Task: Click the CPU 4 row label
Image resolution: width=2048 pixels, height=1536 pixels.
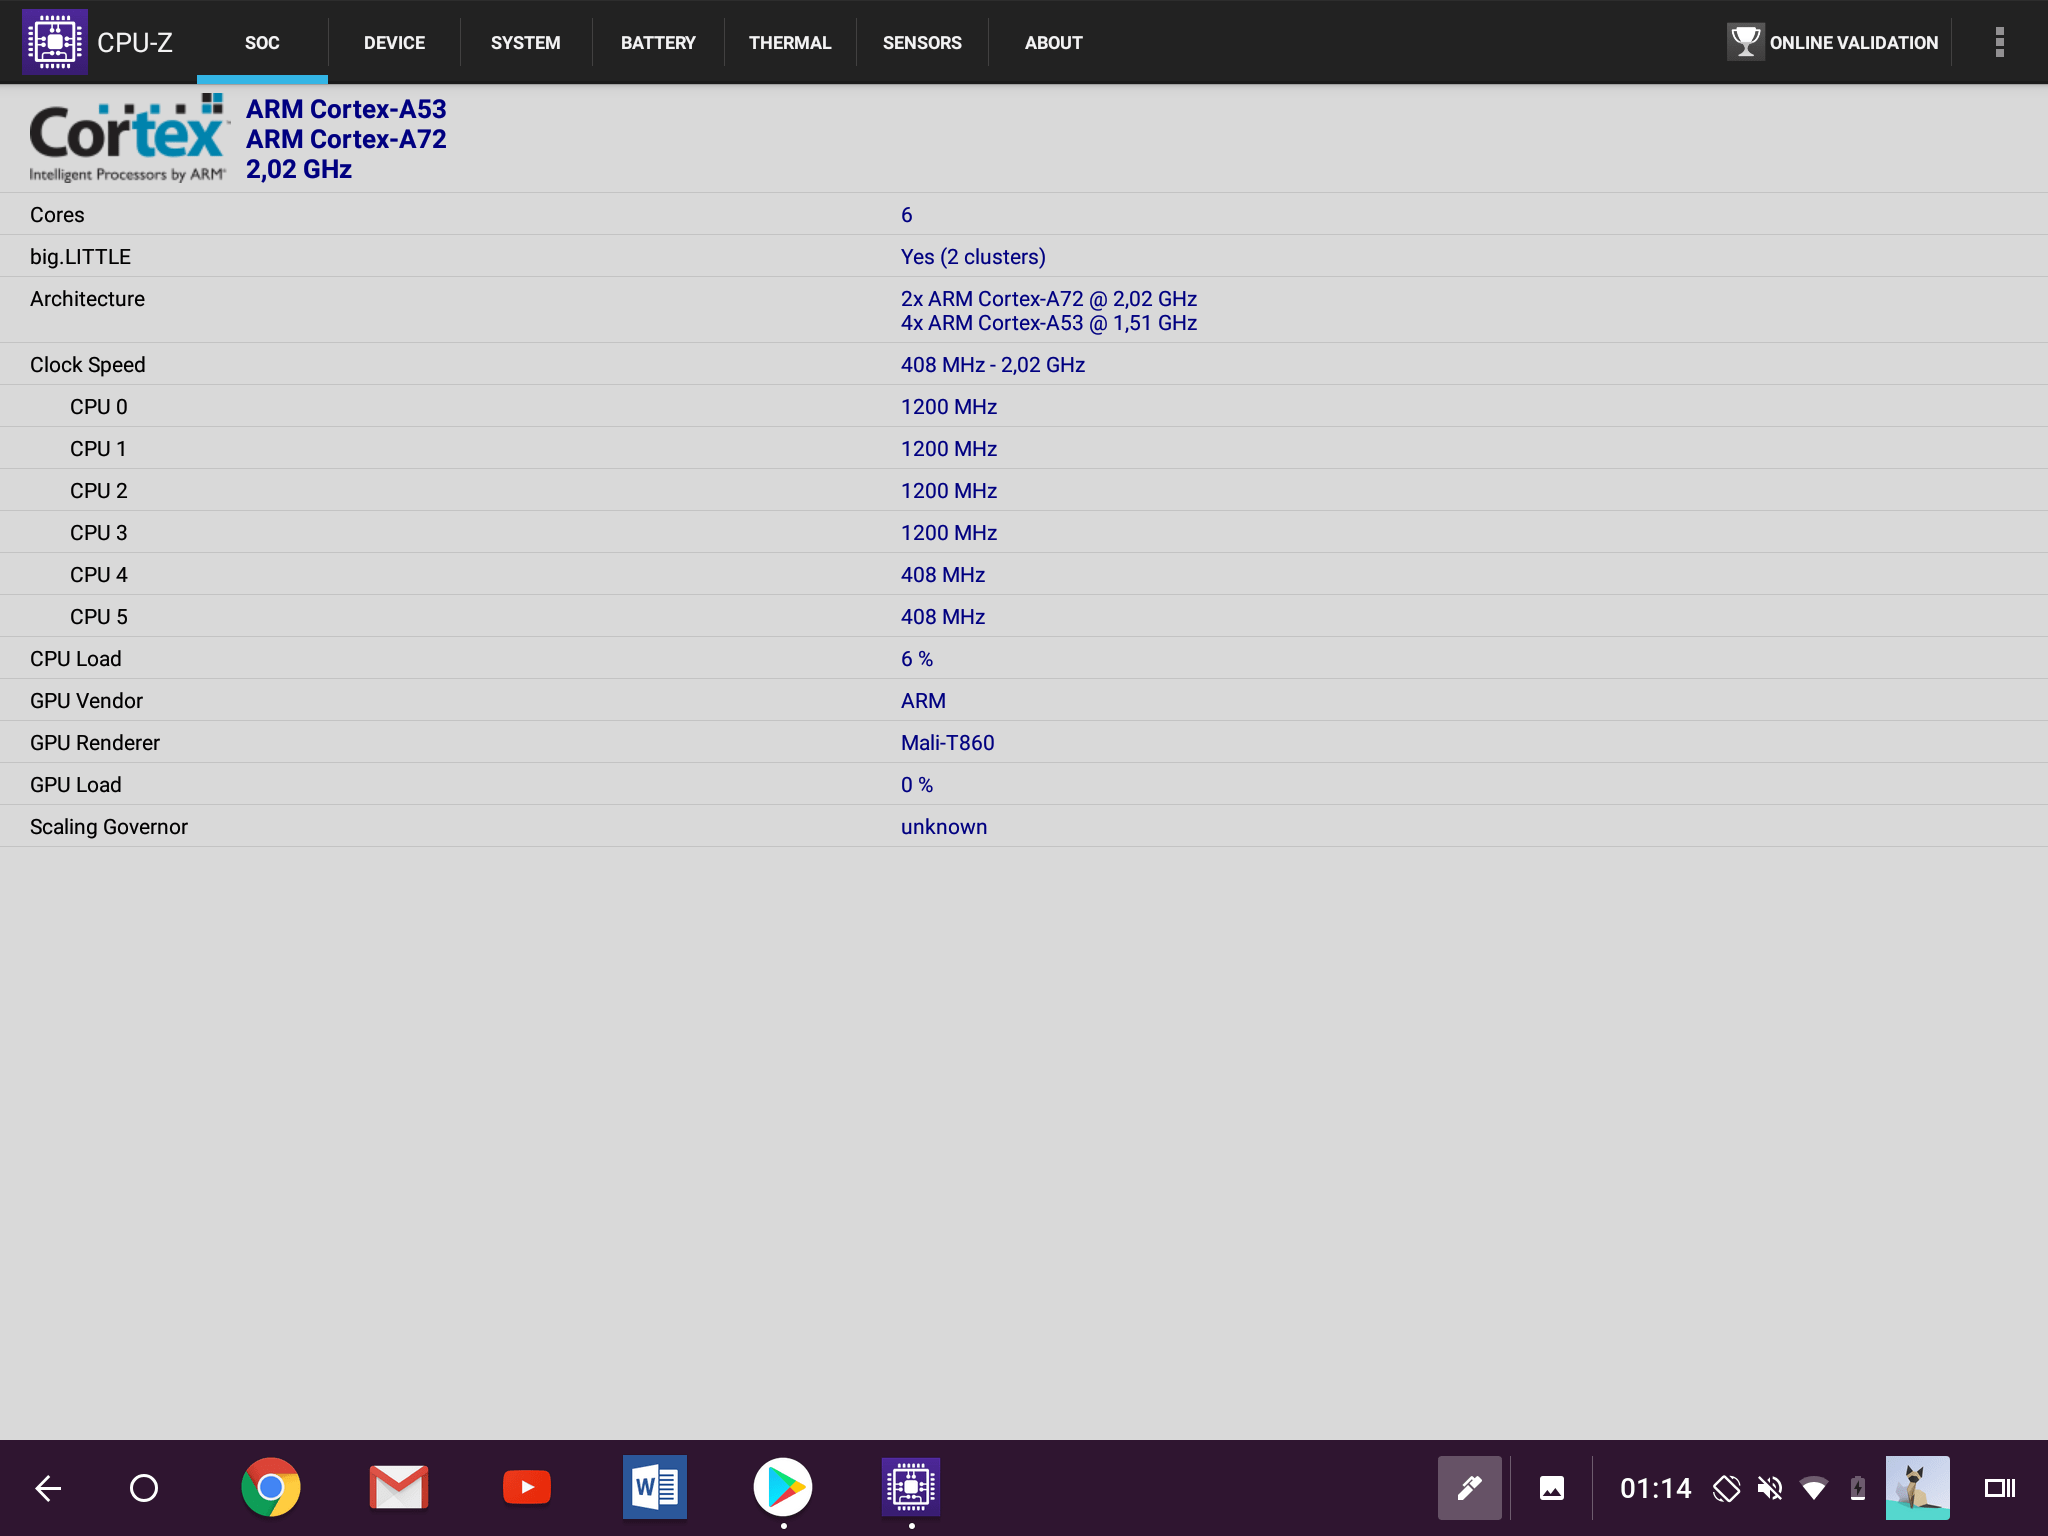Action: (x=99, y=575)
